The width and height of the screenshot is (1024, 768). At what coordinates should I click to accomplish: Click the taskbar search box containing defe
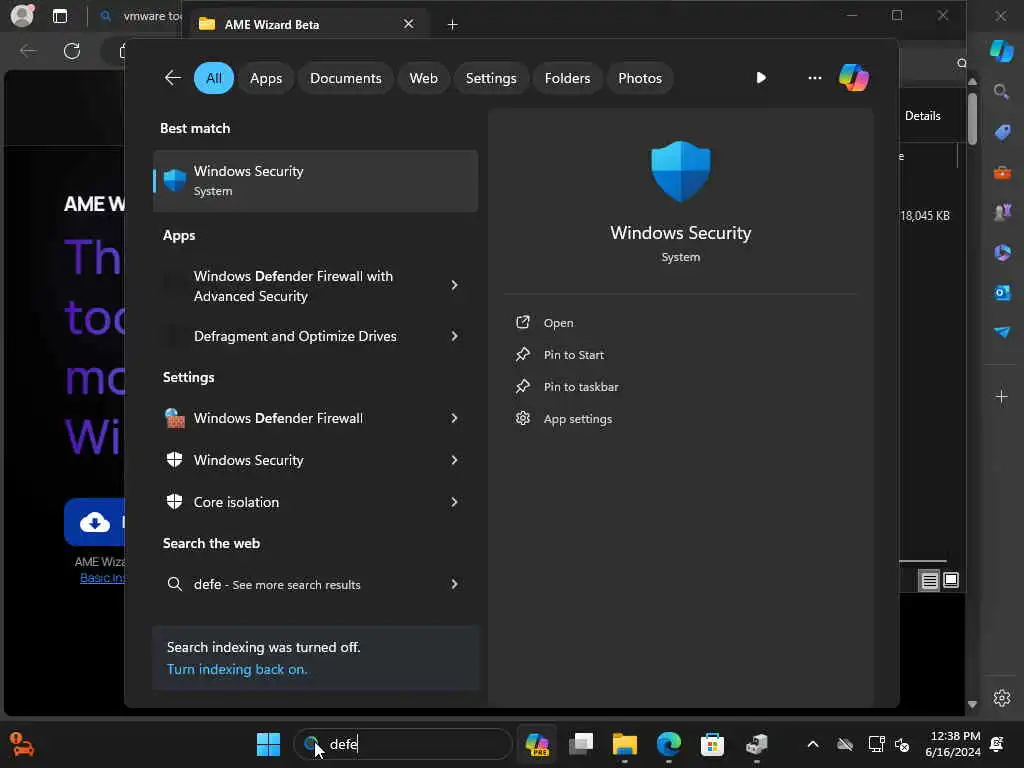[403, 744]
